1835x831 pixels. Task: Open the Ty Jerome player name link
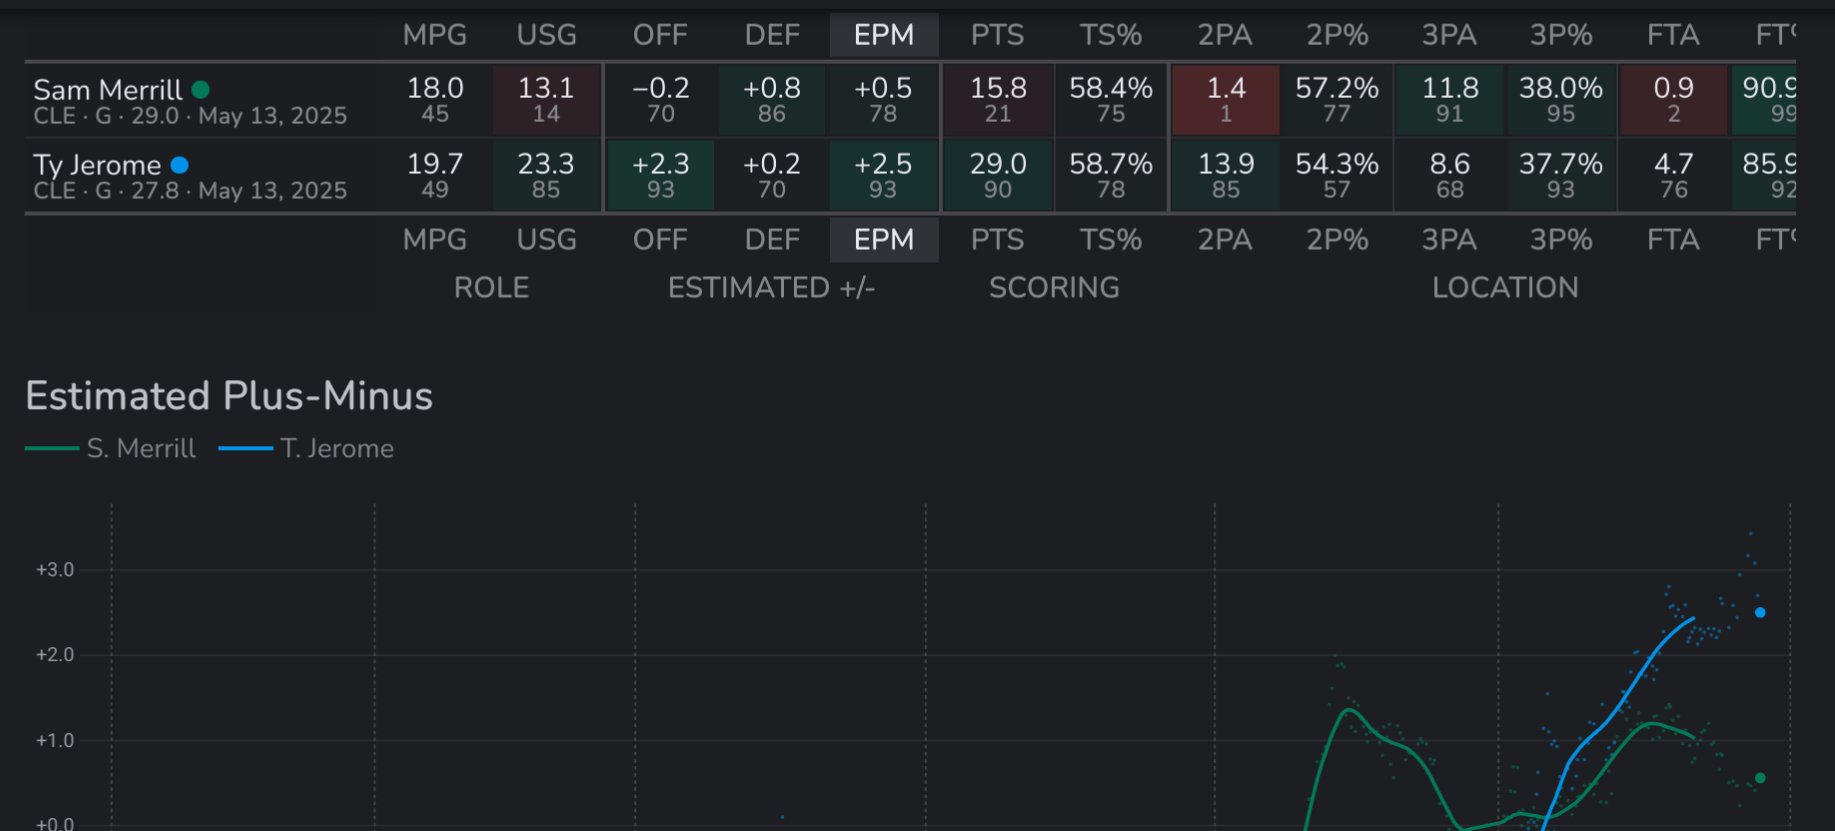pos(97,165)
